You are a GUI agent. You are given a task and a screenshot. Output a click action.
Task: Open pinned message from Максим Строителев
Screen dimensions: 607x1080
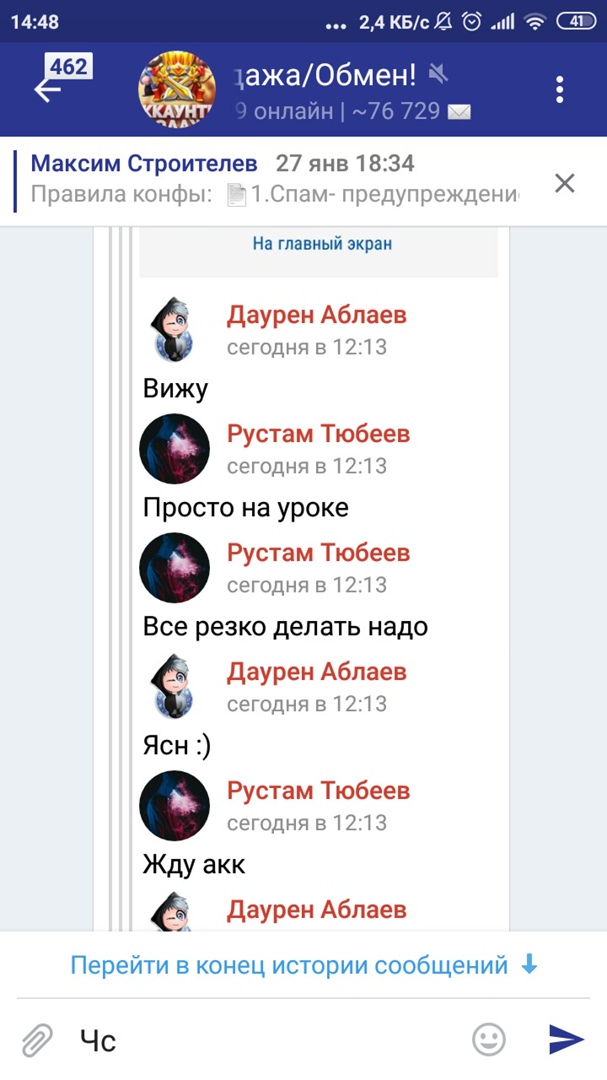276,181
